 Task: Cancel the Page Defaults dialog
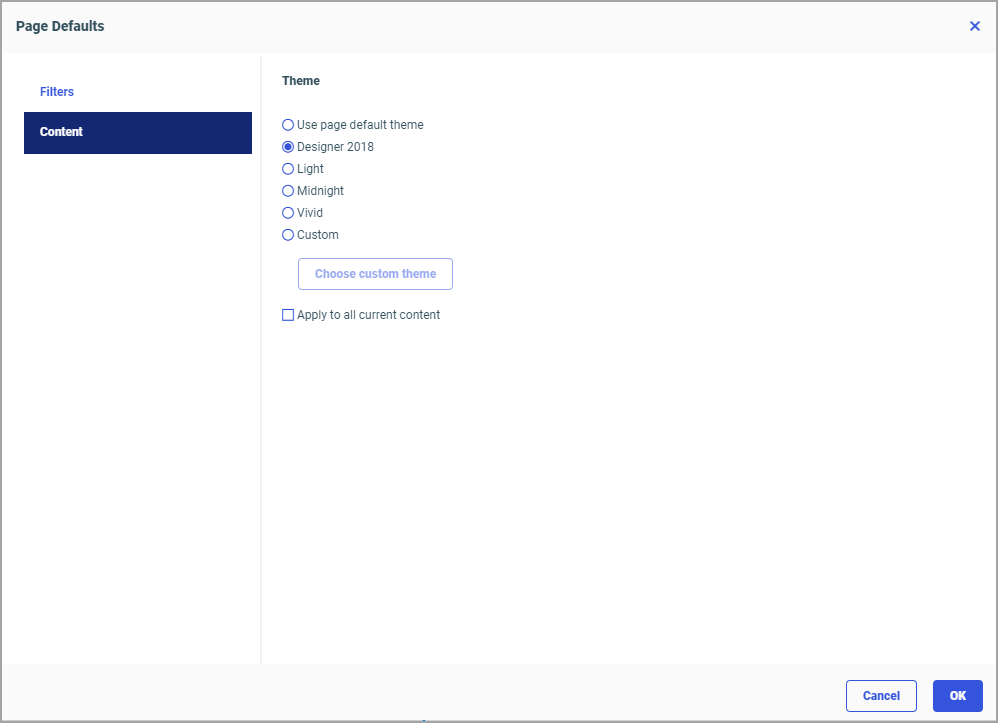pyautogui.click(x=881, y=695)
